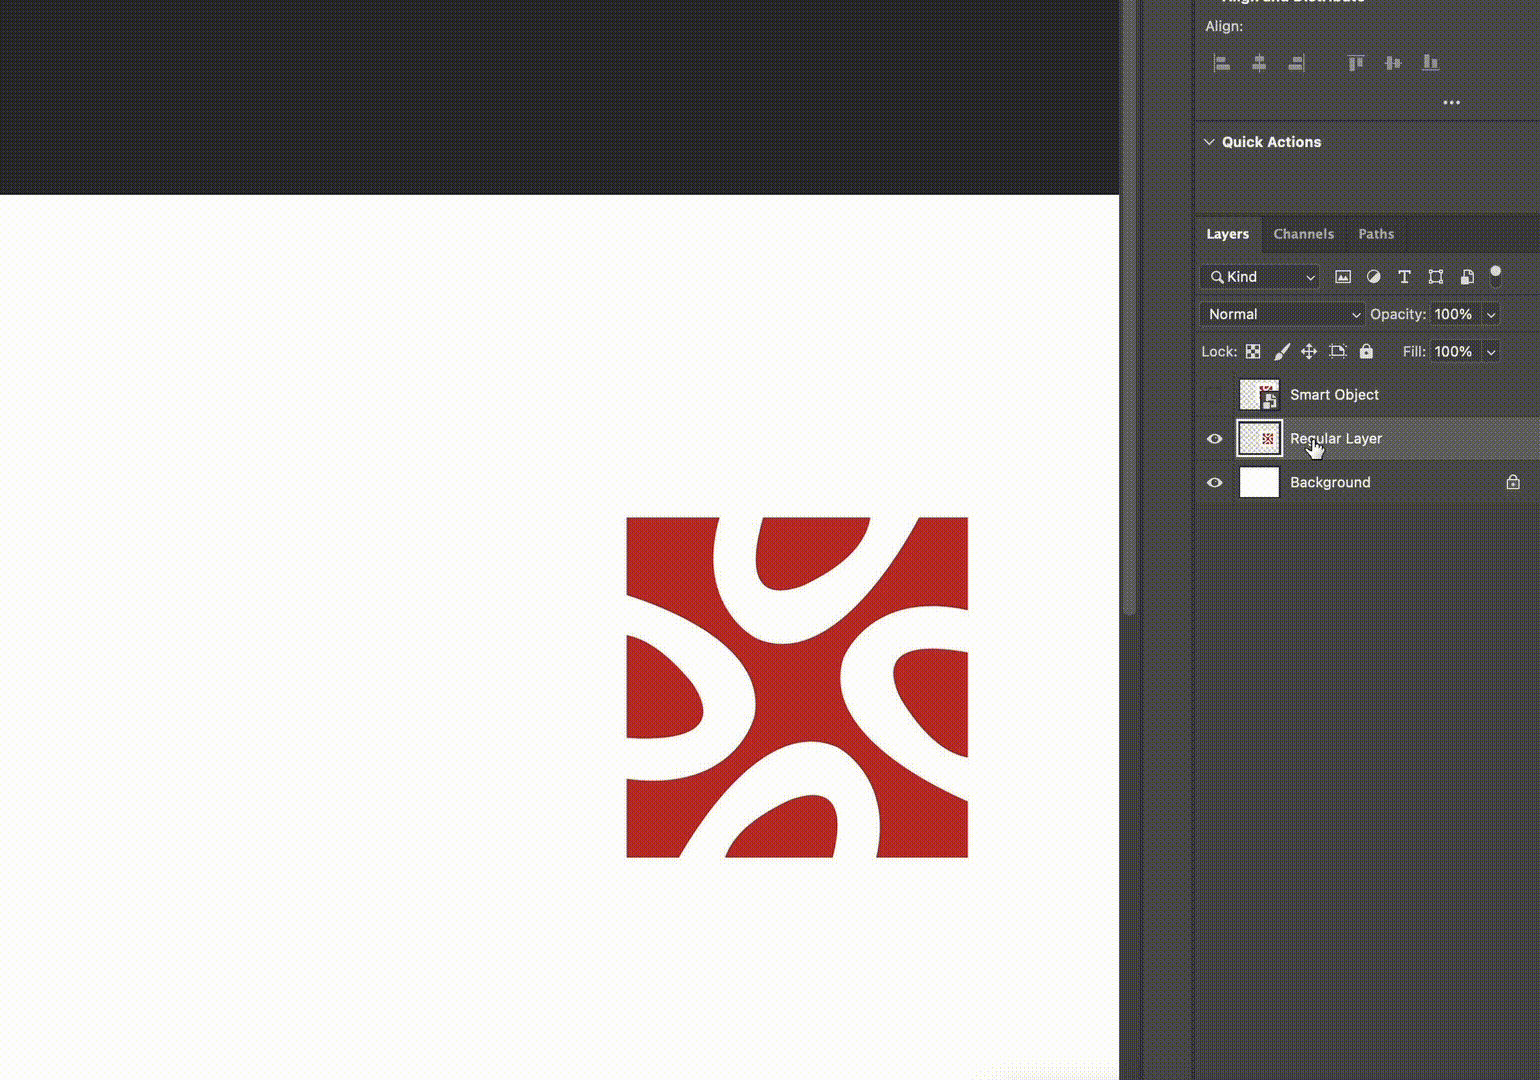Align left edges icon
This screenshot has height=1080, width=1540.
[x=1221, y=63]
